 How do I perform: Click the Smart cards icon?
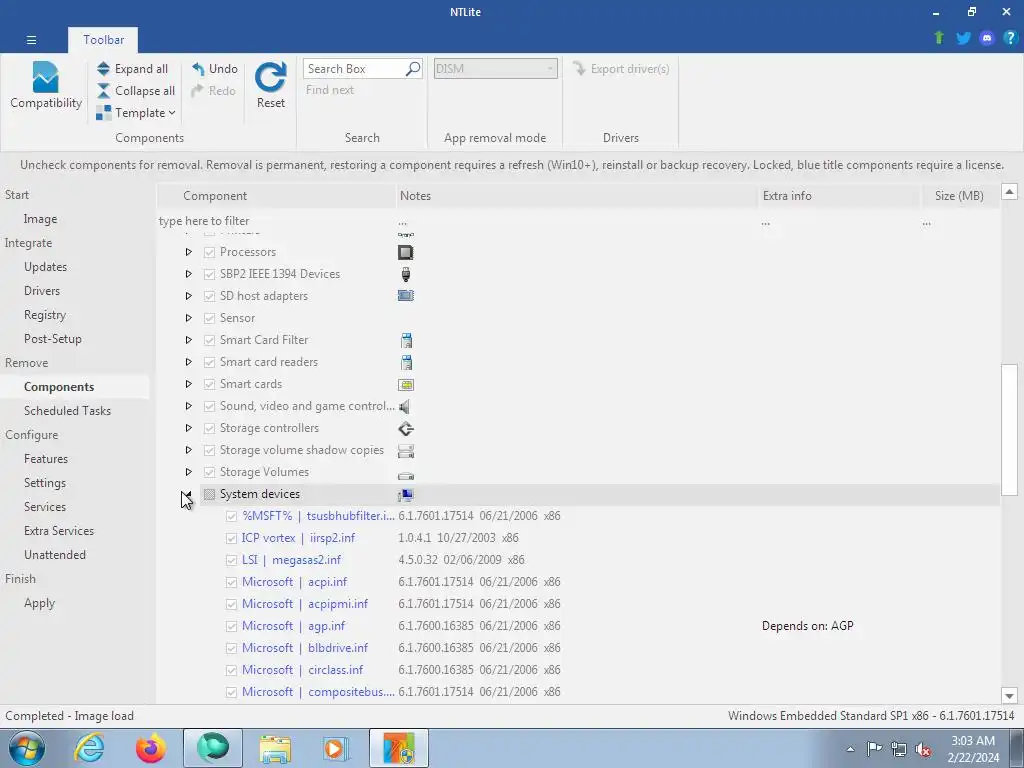tap(406, 385)
